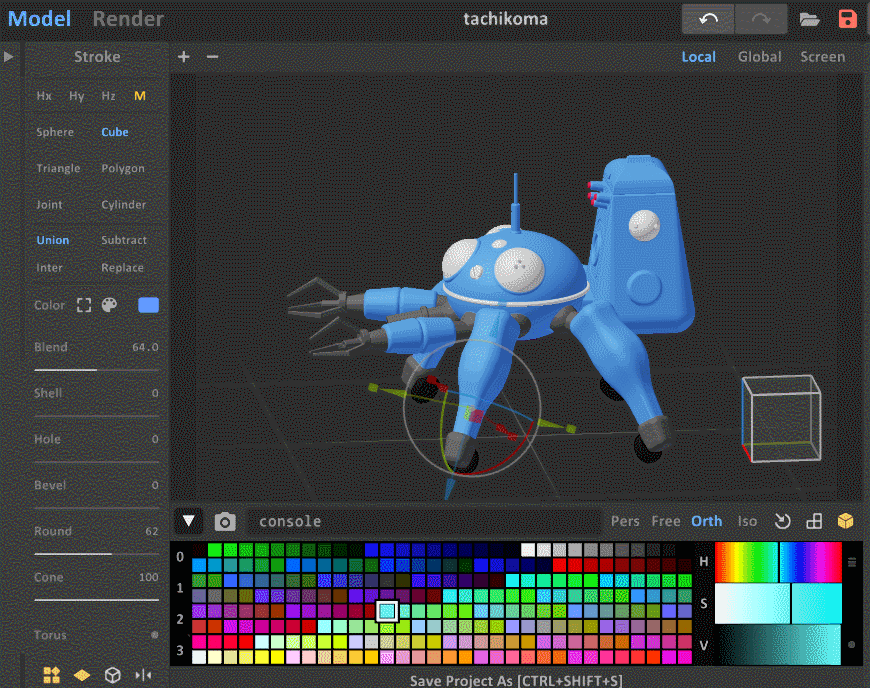This screenshot has width=870, height=688.
Task: Take a snapshot with the camera icon
Action: tap(226, 521)
